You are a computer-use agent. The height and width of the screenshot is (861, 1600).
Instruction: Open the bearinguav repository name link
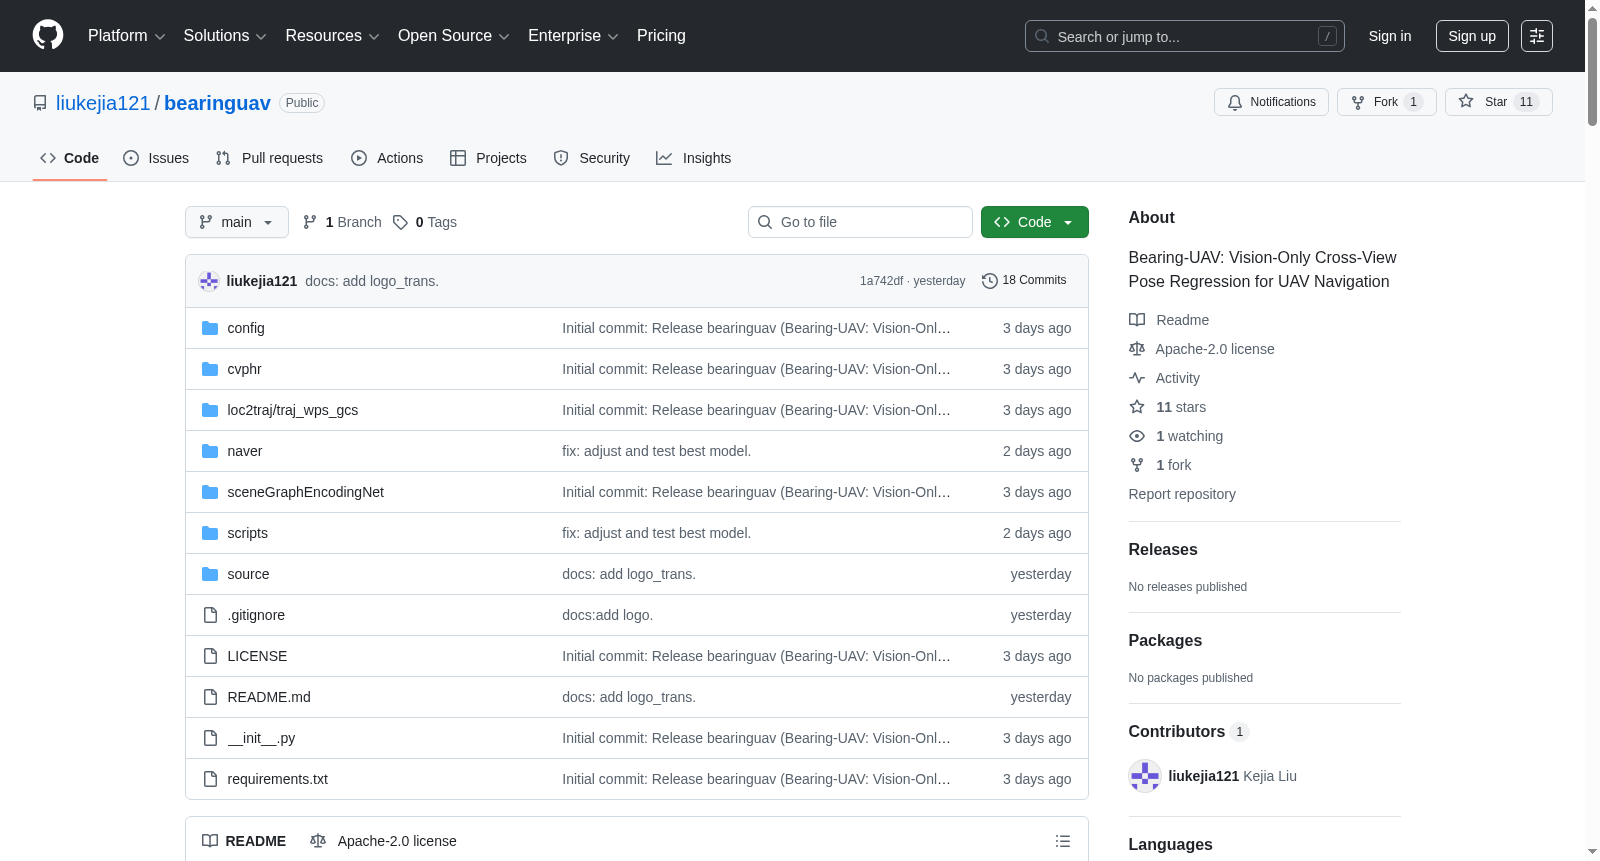[x=217, y=103]
